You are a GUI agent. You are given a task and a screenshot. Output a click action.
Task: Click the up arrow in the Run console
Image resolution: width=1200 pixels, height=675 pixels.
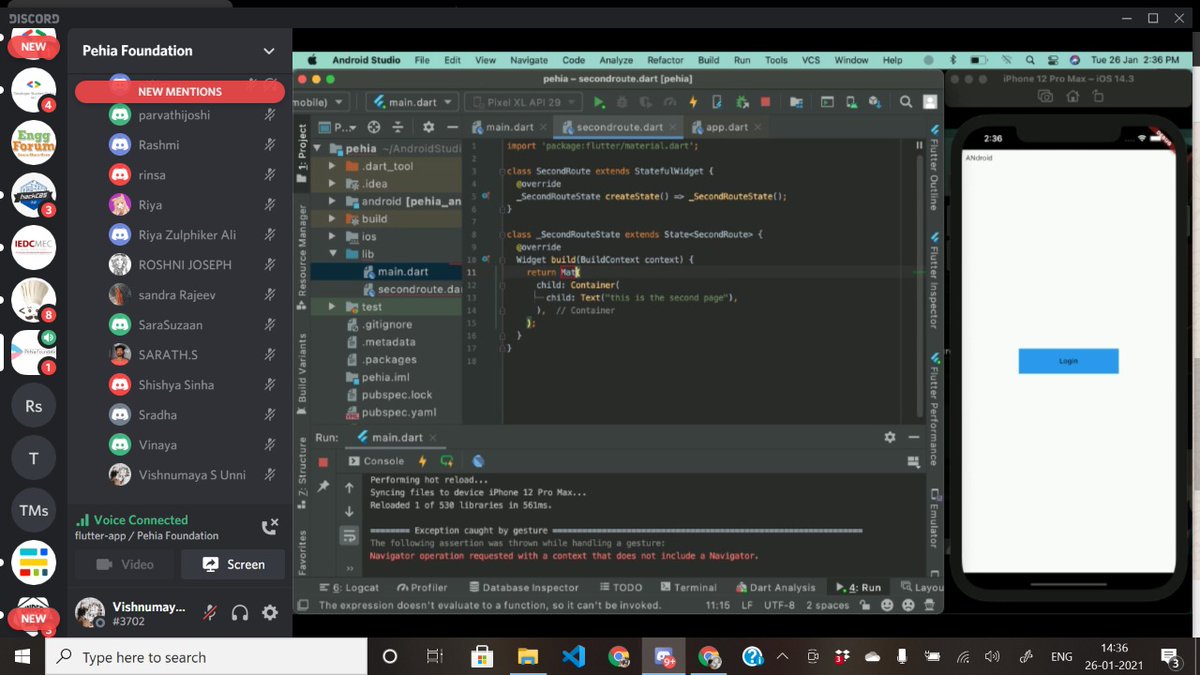pos(349,487)
